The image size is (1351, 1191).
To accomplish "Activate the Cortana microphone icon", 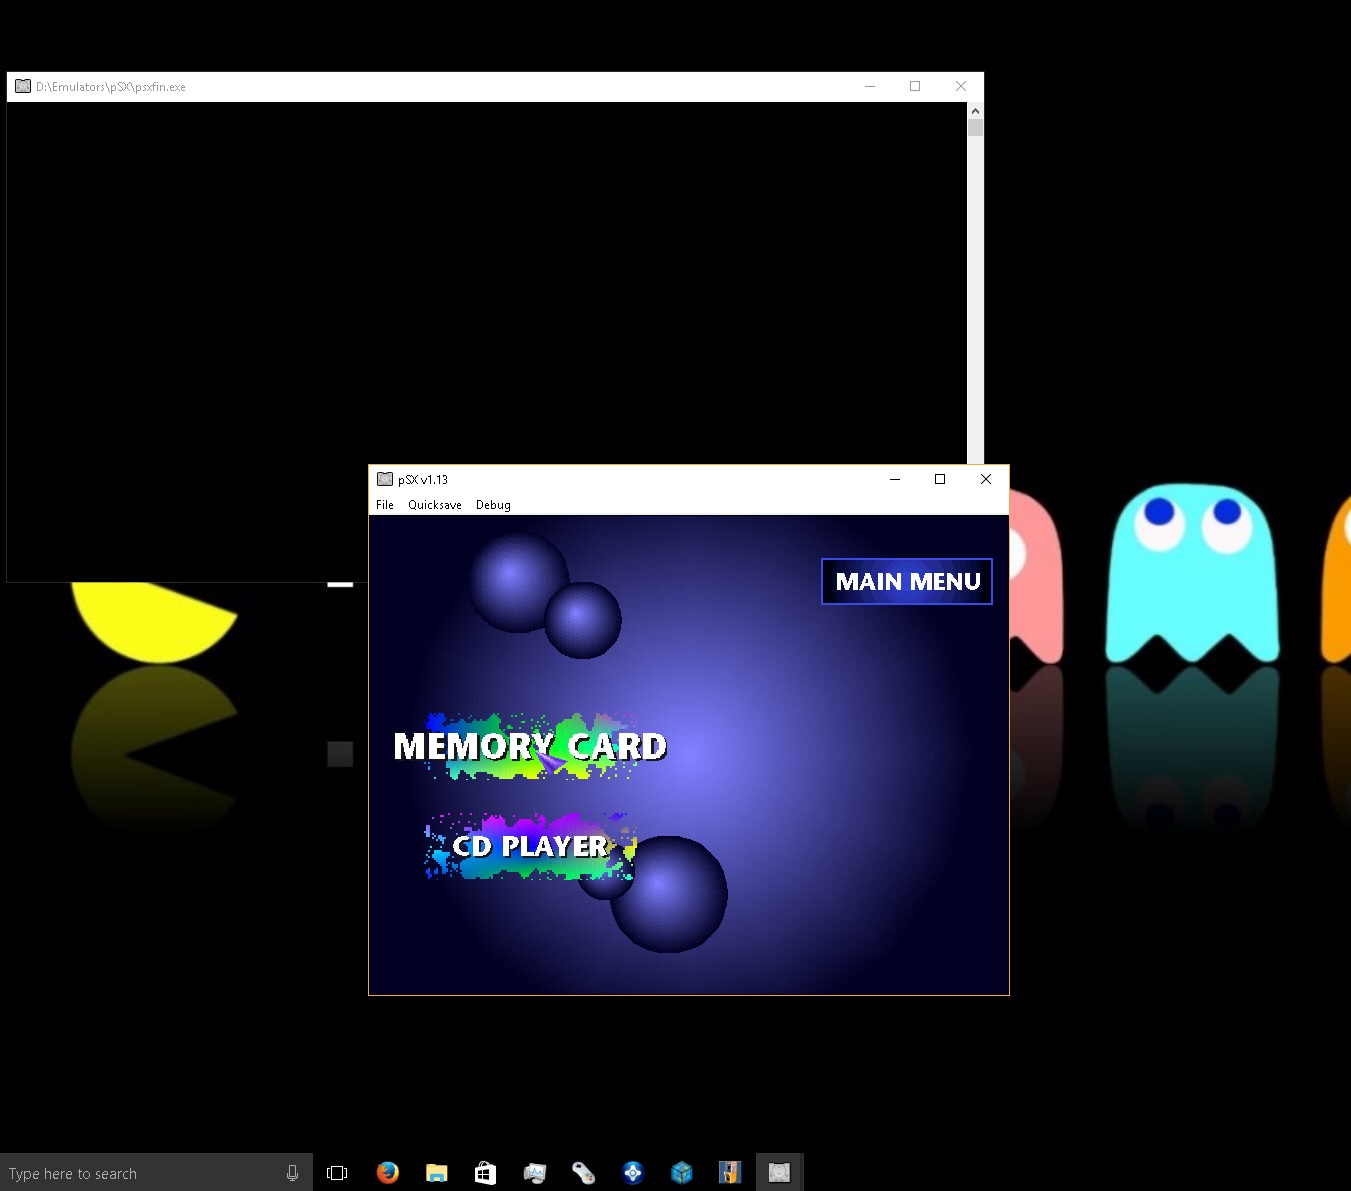I will tap(292, 1173).
